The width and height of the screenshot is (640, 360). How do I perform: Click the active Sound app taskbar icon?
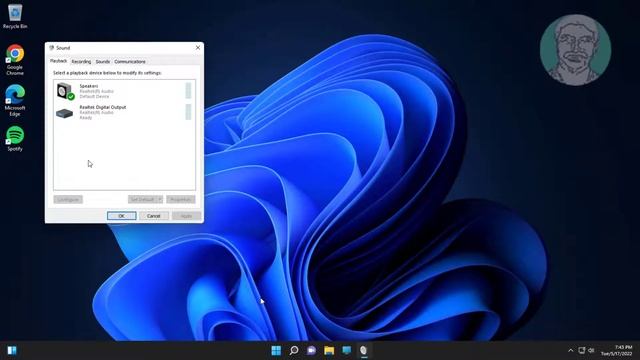pos(364,350)
